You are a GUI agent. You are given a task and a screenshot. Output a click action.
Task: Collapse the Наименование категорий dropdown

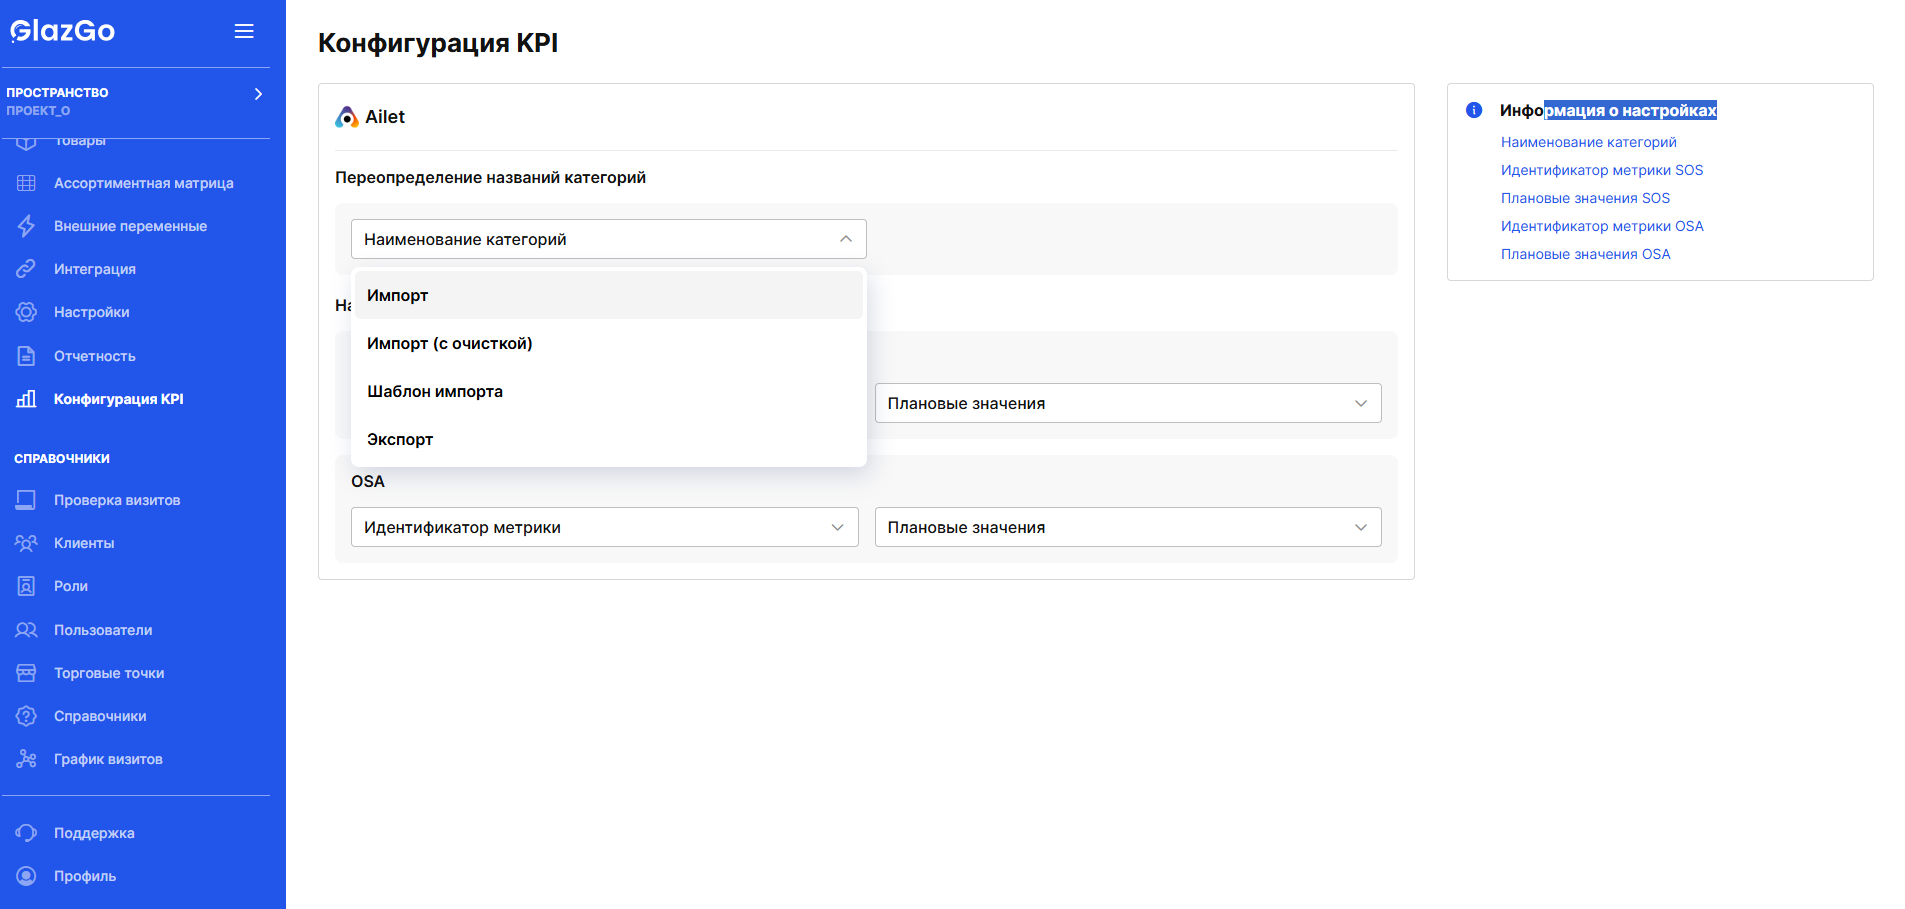[608, 239]
